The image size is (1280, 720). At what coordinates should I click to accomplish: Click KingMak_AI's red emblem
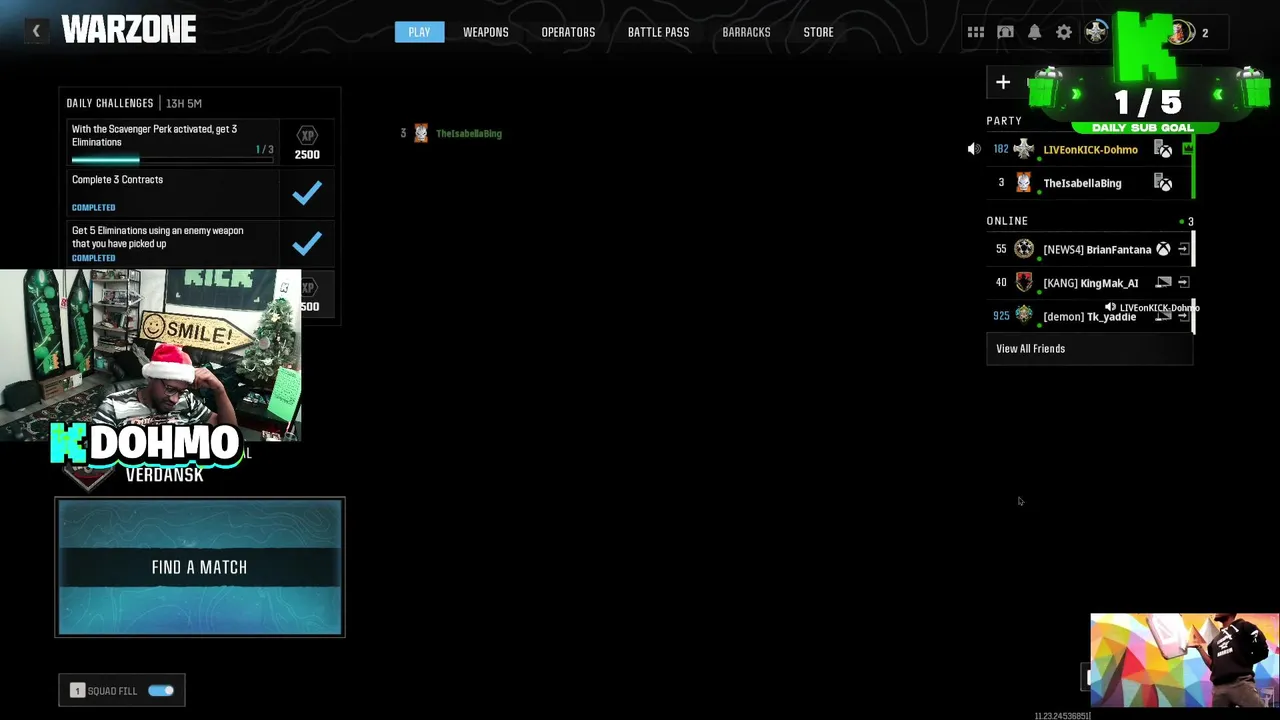point(1023,283)
